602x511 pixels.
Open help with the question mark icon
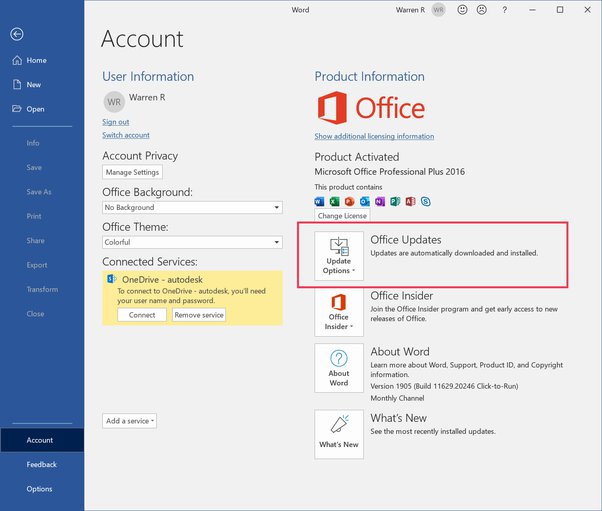pos(504,10)
